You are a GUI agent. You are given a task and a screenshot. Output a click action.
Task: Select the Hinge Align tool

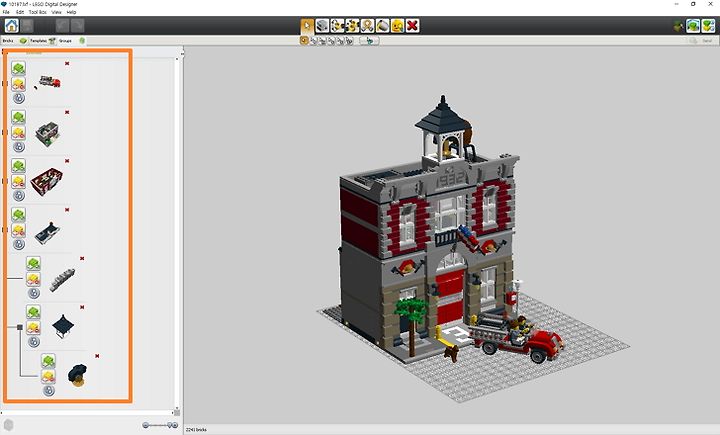353,26
